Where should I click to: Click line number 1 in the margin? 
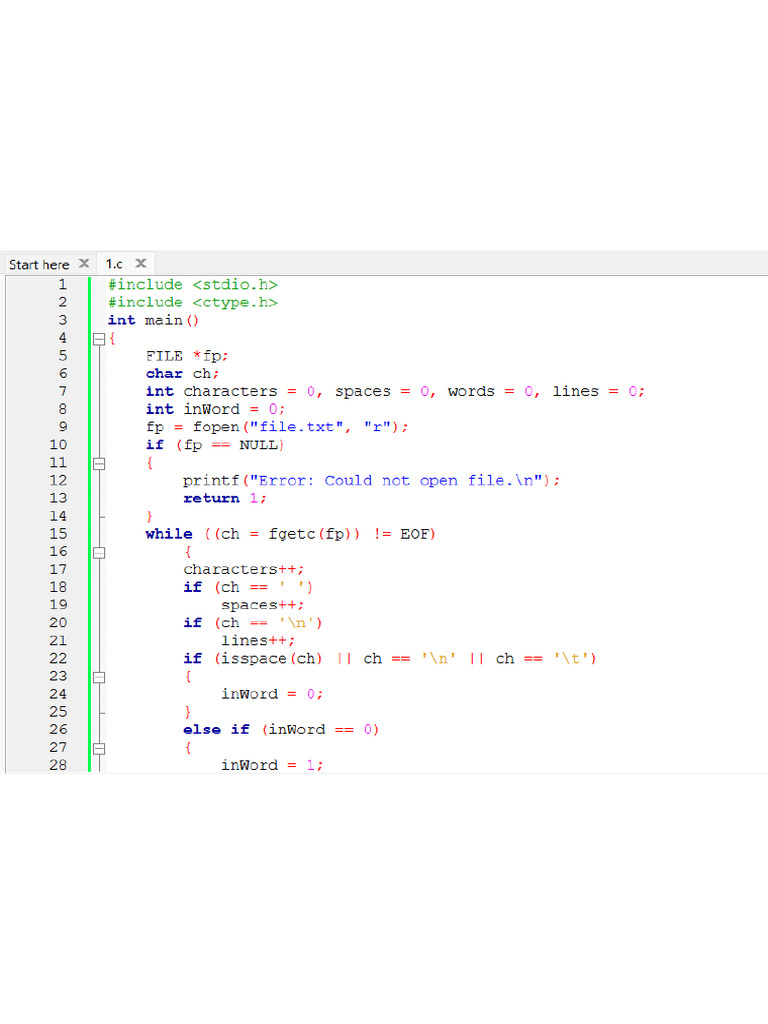click(x=63, y=285)
